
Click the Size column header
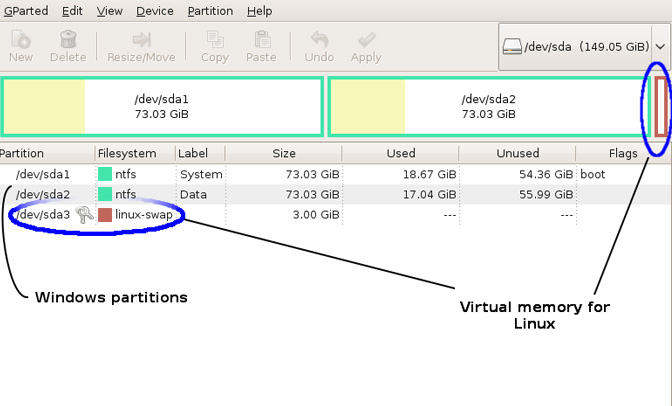[284, 153]
